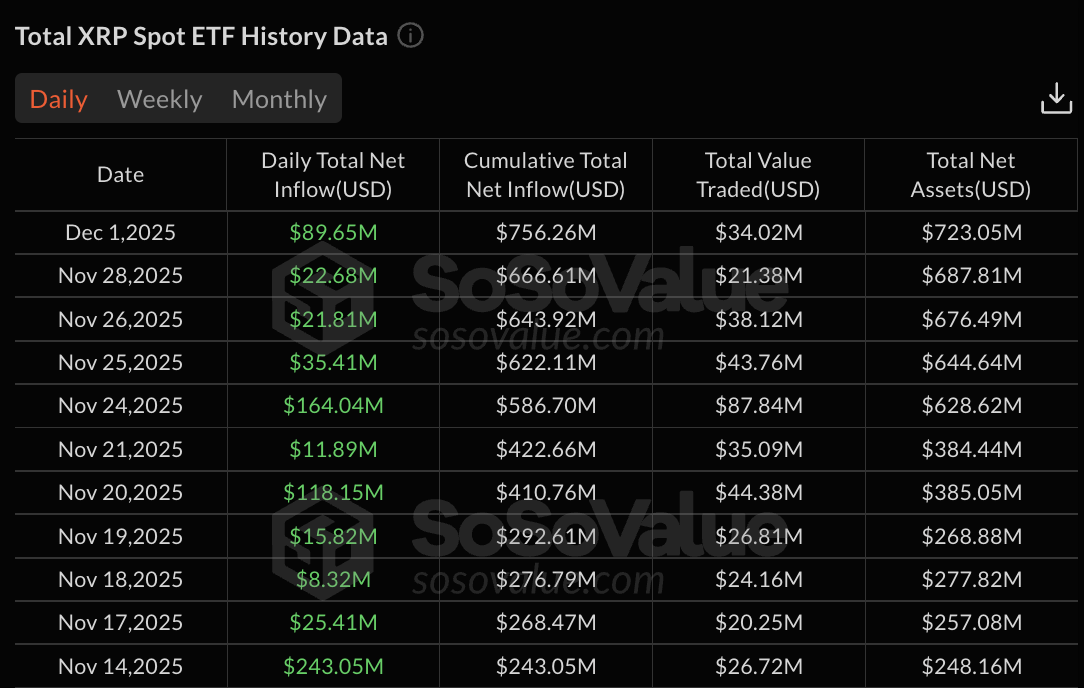The image size is (1084, 688).
Task: Click the $164.04M daily inflow value
Action: (x=333, y=405)
